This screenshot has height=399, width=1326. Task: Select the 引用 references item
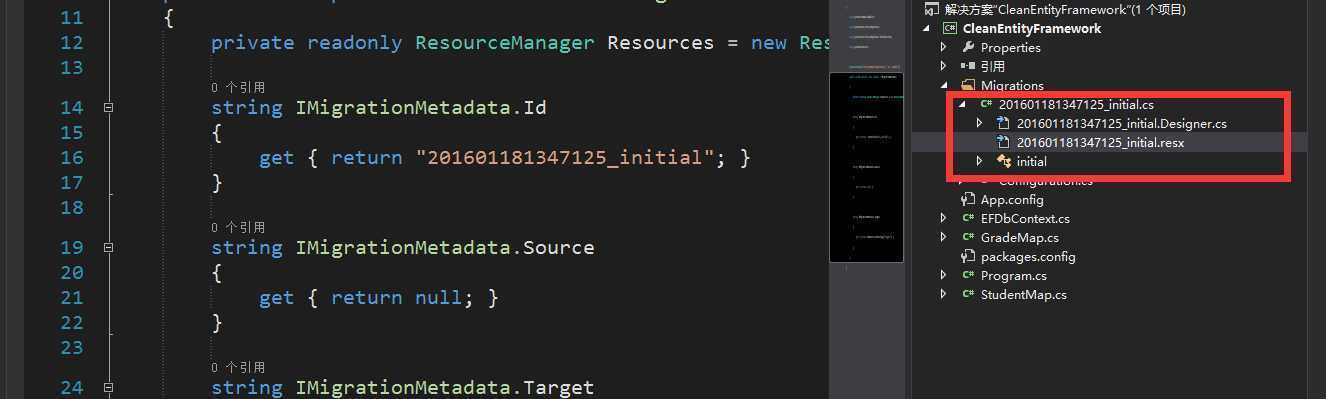(x=992, y=66)
